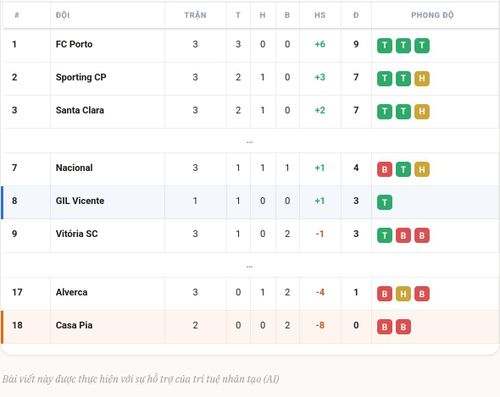
Task: Click Santa Clara's yellow H form badge
Action: click(x=422, y=112)
